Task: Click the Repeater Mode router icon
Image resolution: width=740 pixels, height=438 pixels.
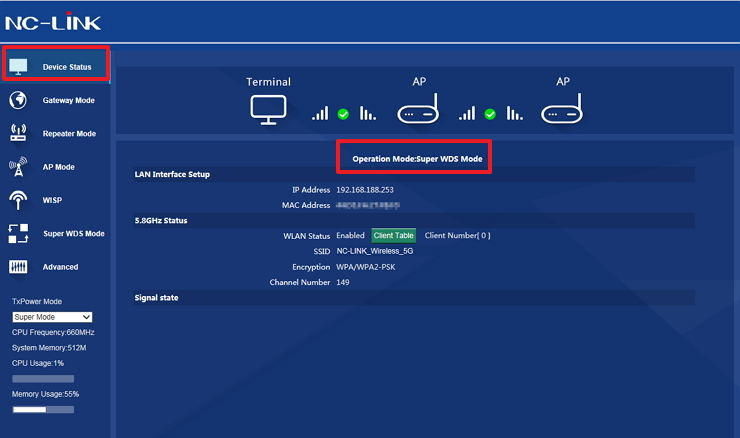Action: pyautogui.click(x=18, y=133)
